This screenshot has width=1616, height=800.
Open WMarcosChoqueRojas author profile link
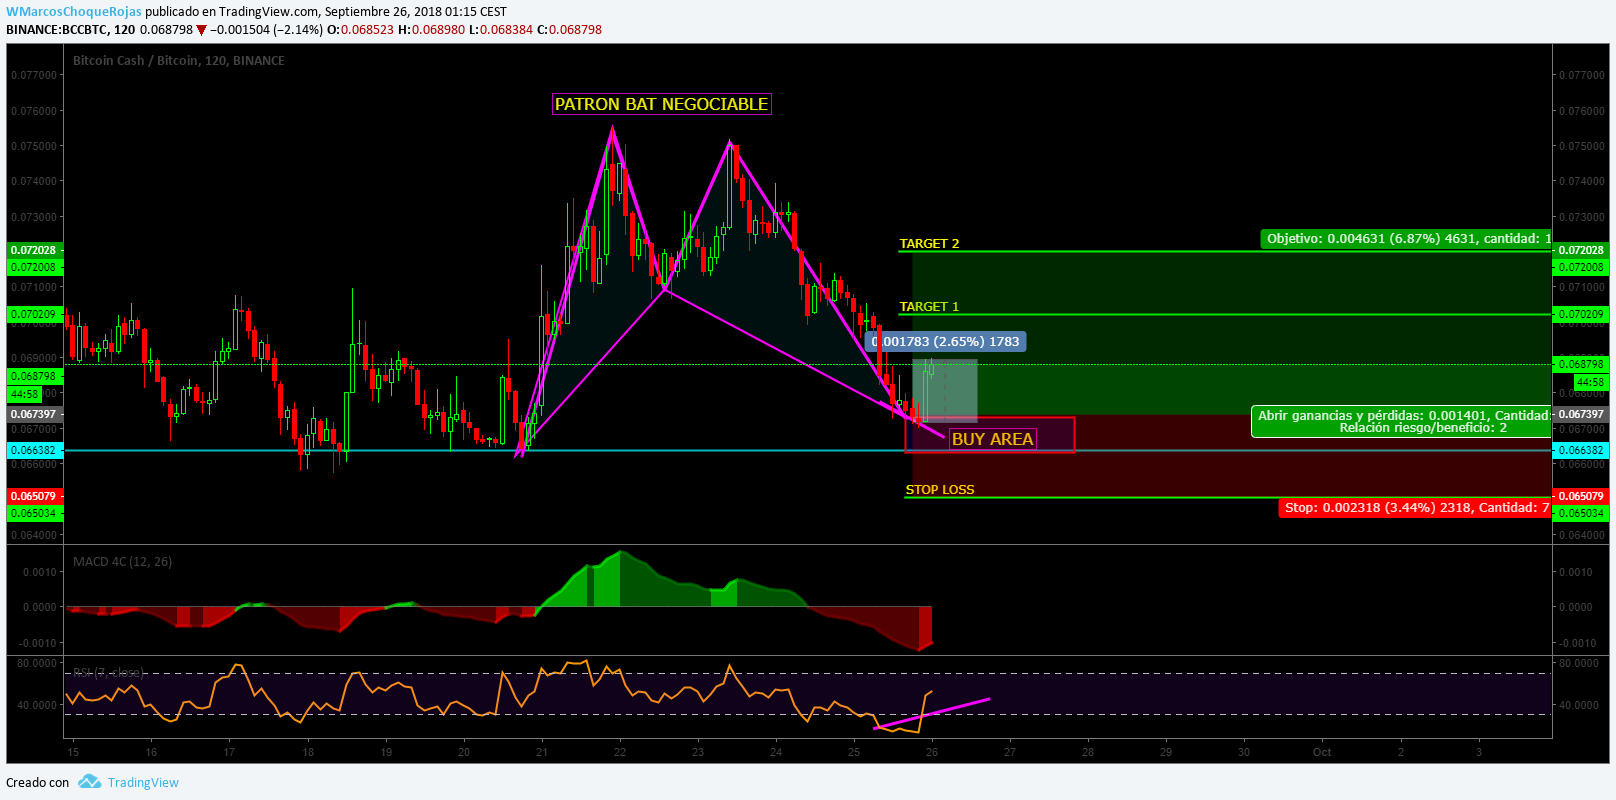coord(74,12)
